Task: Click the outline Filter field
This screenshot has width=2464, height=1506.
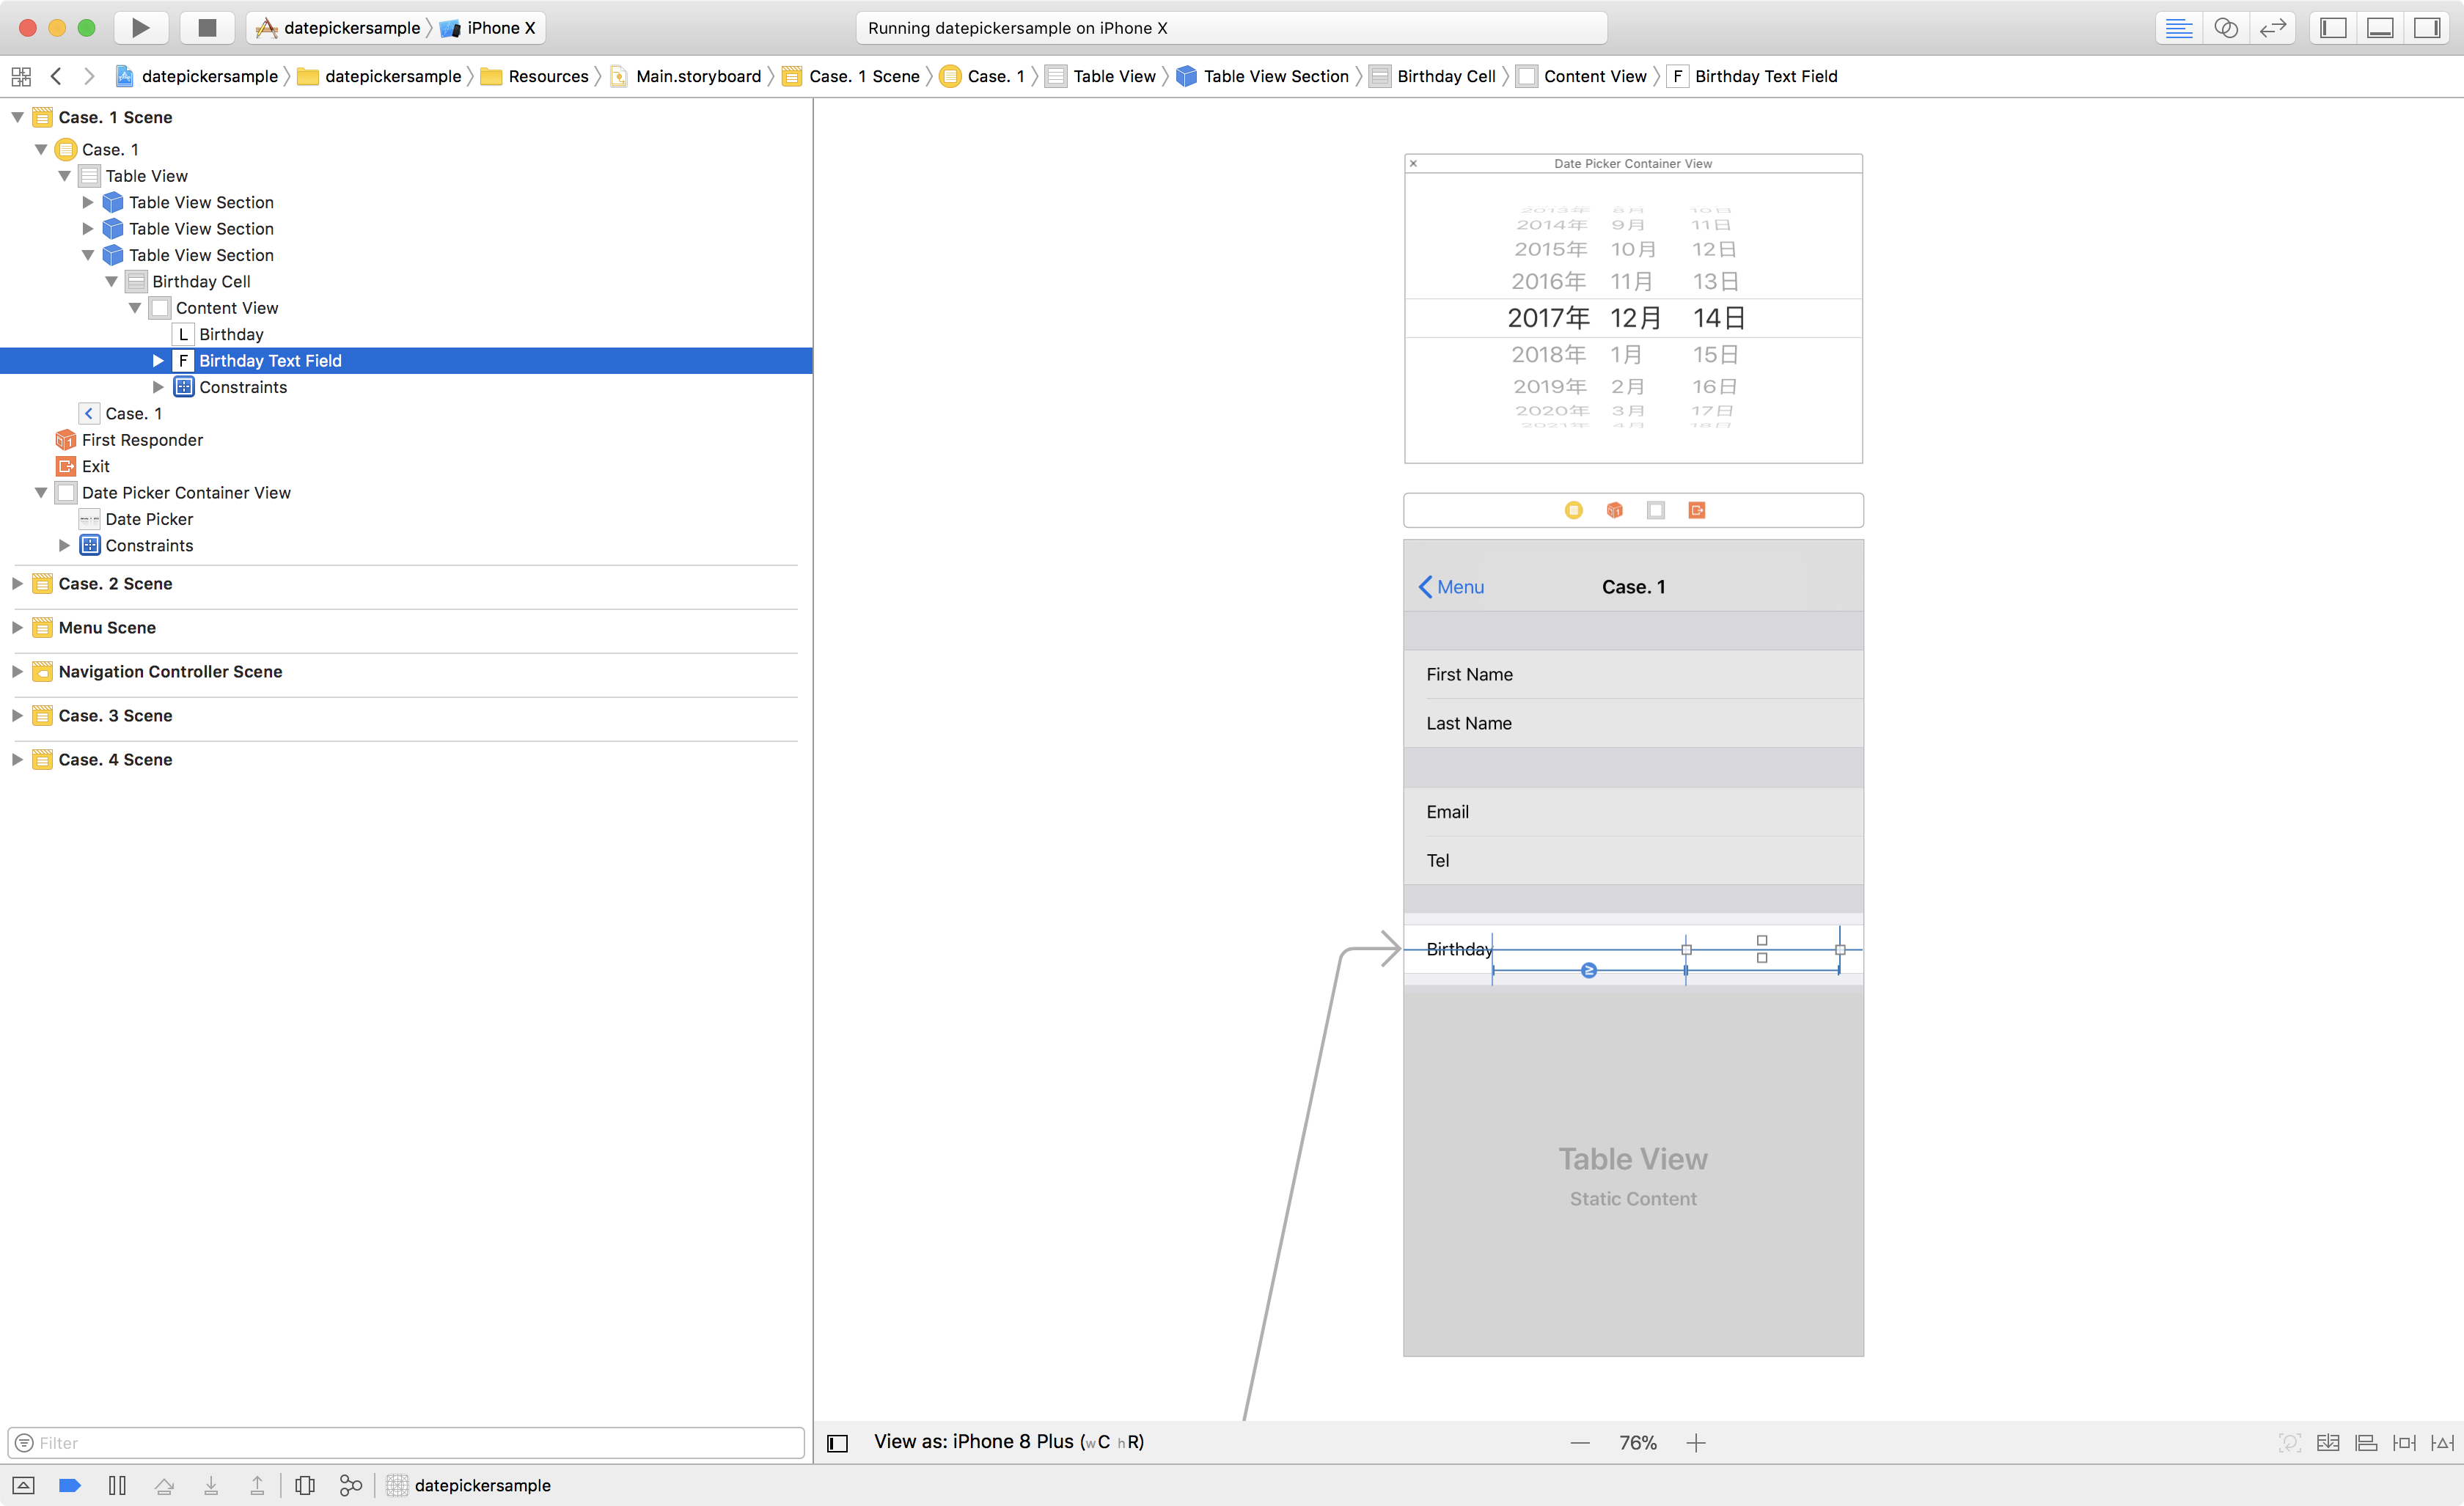Action: coord(406,1442)
